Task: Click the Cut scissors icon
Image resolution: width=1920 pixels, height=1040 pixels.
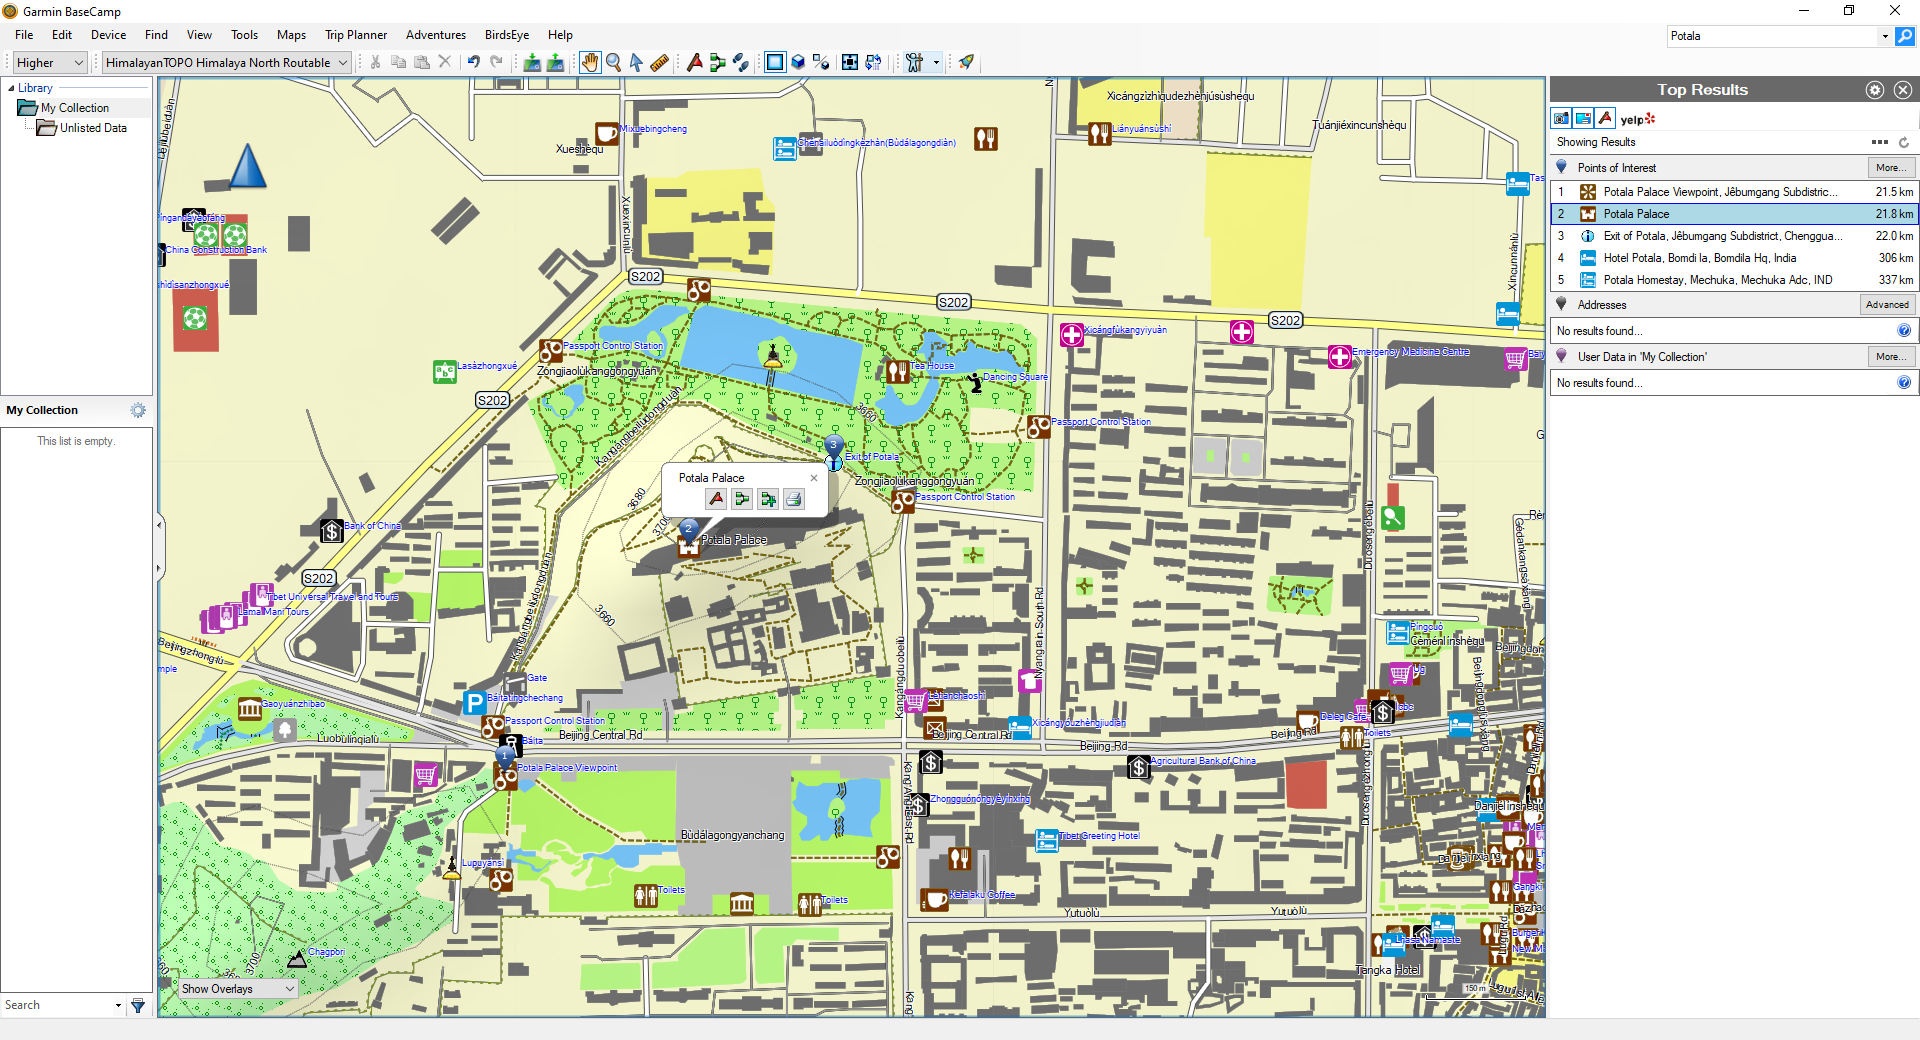Action: (x=375, y=62)
